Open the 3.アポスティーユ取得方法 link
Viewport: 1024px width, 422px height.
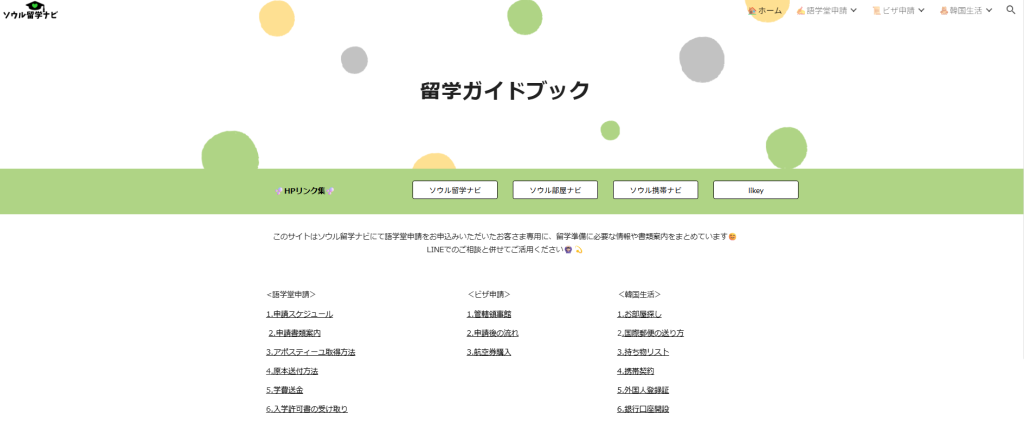(311, 352)
